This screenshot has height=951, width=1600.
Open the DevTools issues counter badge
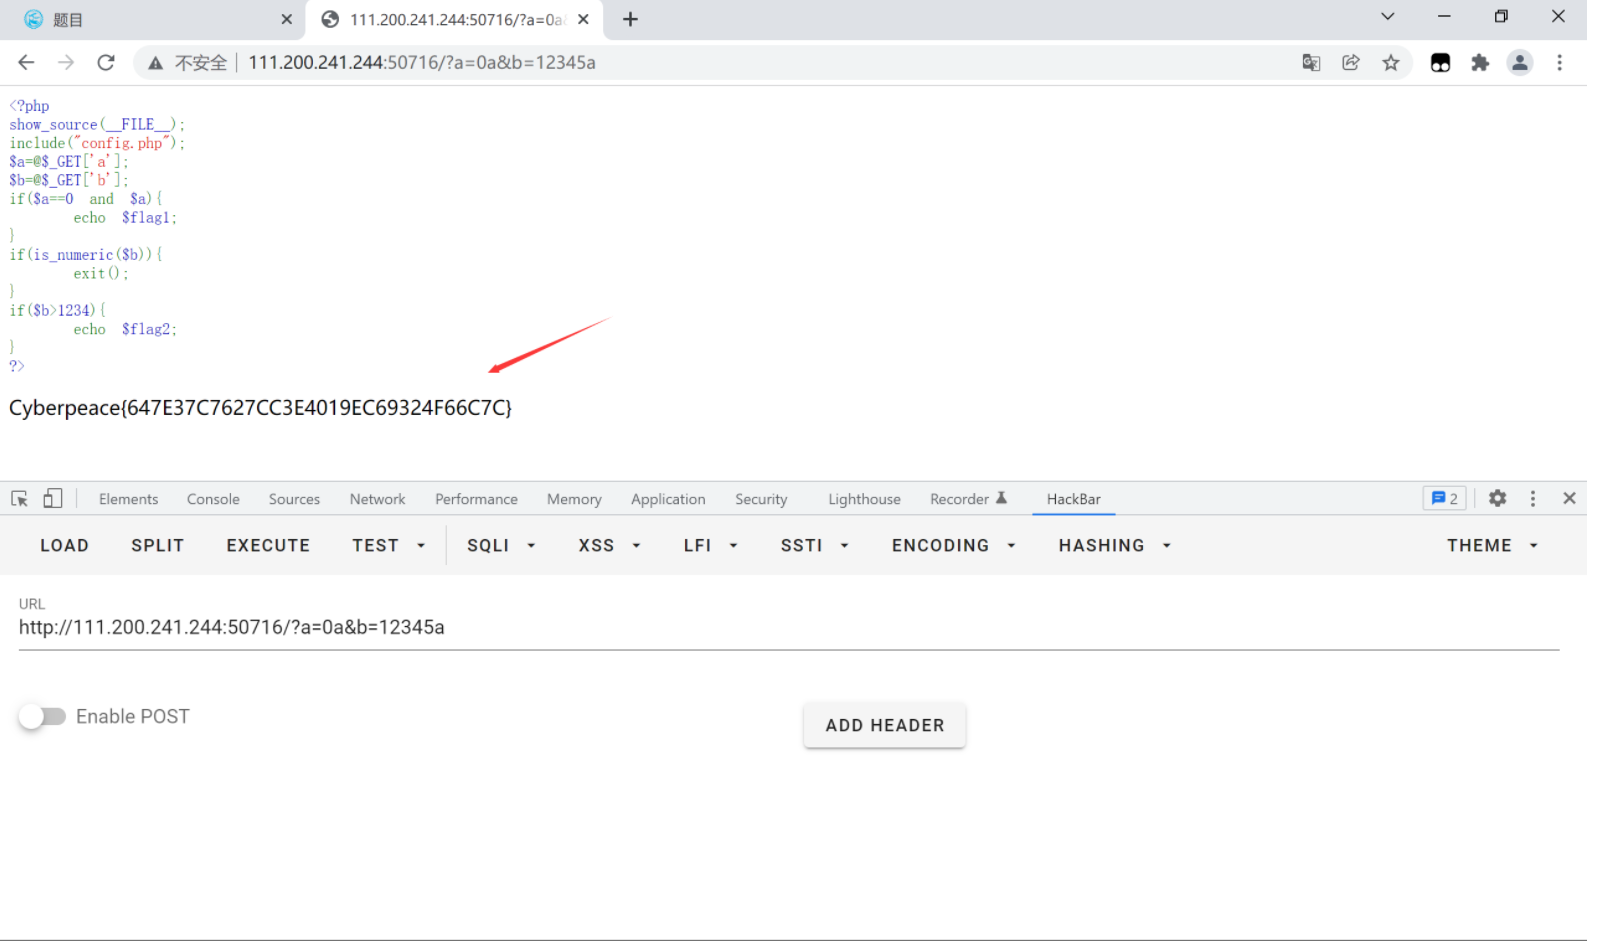pos(1444,498)
